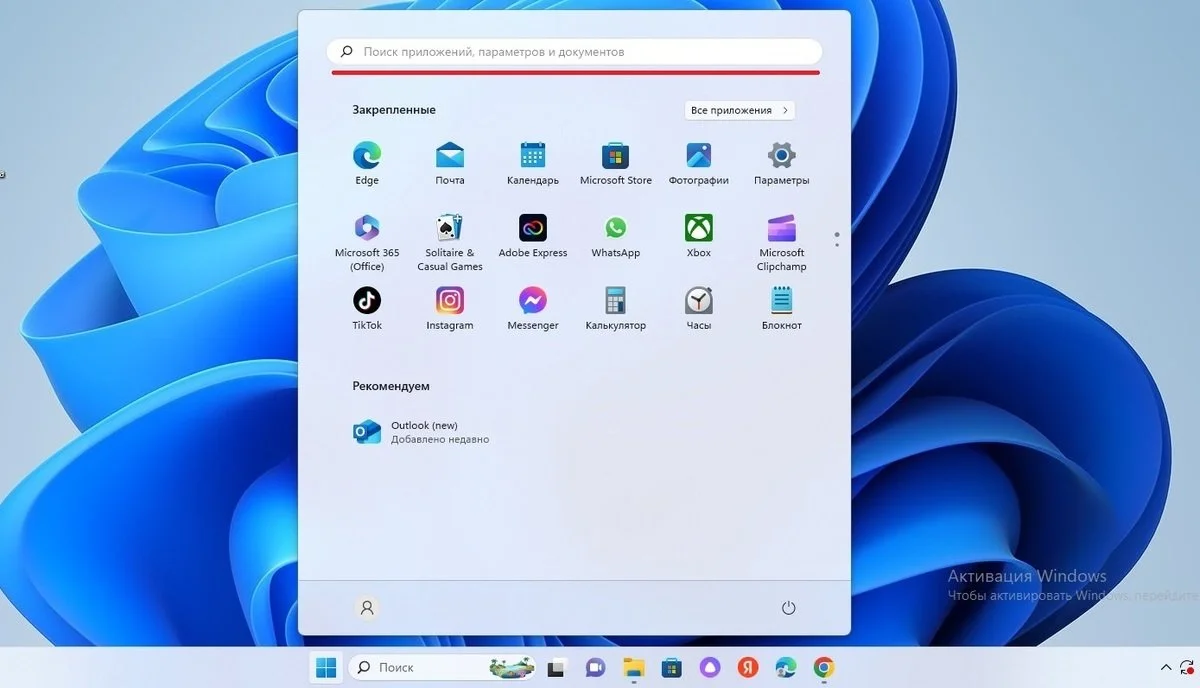Click the Start menu search field

tap(575, 51)
